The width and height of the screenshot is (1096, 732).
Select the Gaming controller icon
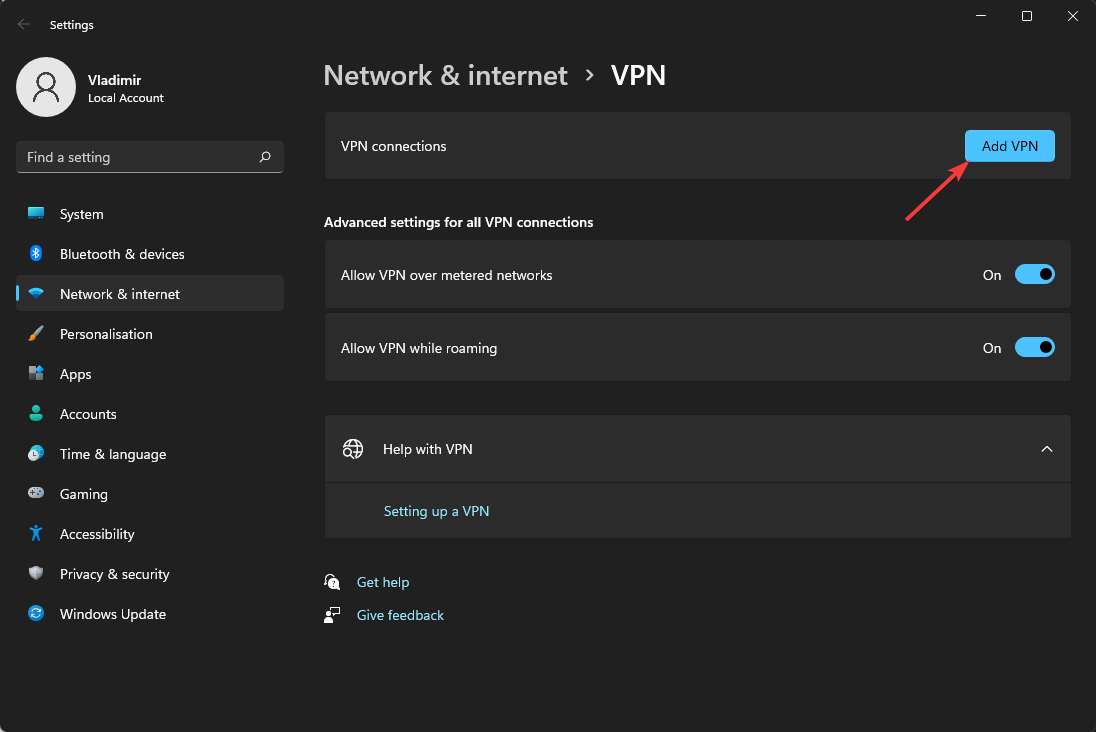[x=36, y=494]
